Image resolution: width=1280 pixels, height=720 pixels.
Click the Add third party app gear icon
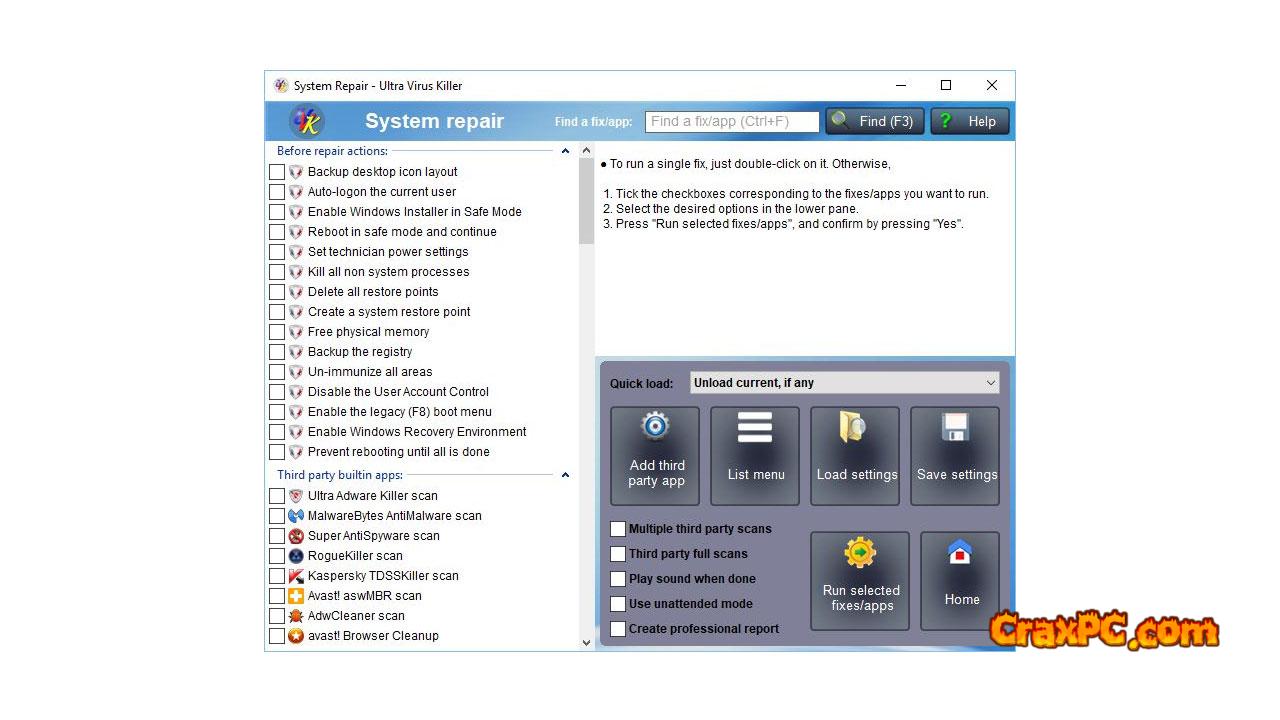click(655, 428)
